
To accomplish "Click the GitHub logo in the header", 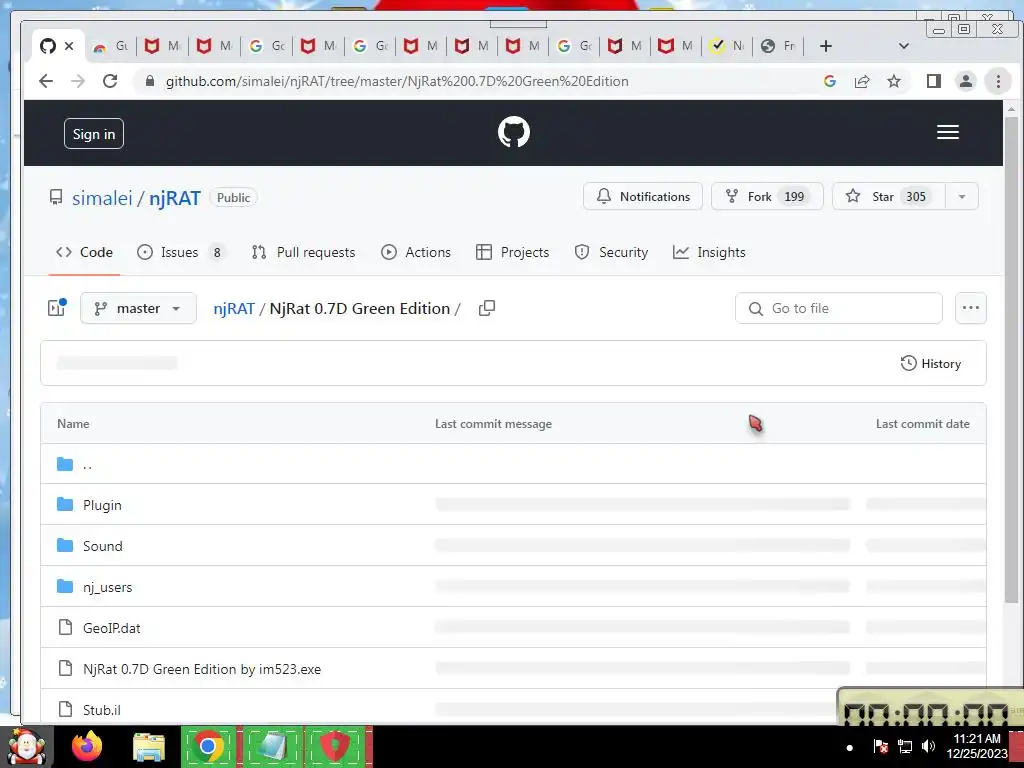I will pos(513,133).
